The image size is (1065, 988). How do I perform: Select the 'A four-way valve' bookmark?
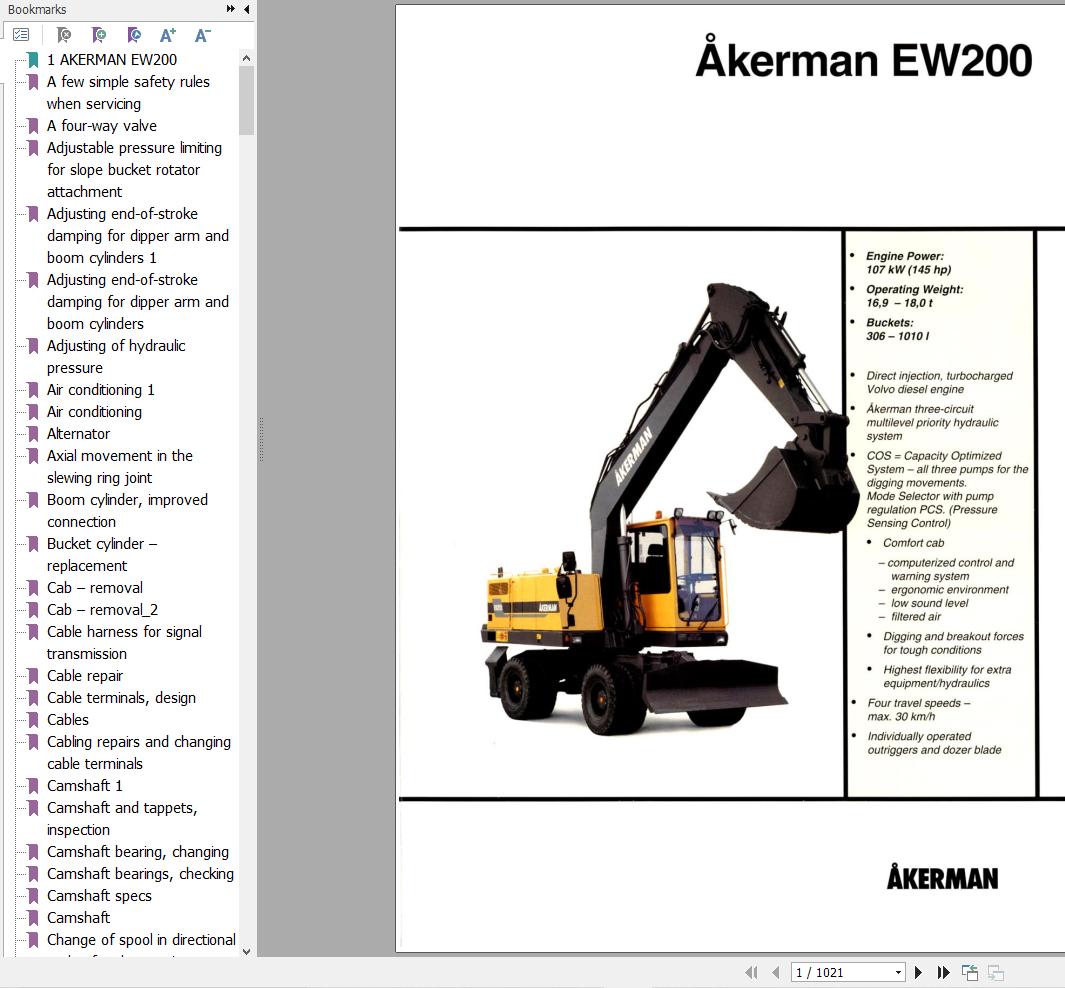(x=101, y=126)
